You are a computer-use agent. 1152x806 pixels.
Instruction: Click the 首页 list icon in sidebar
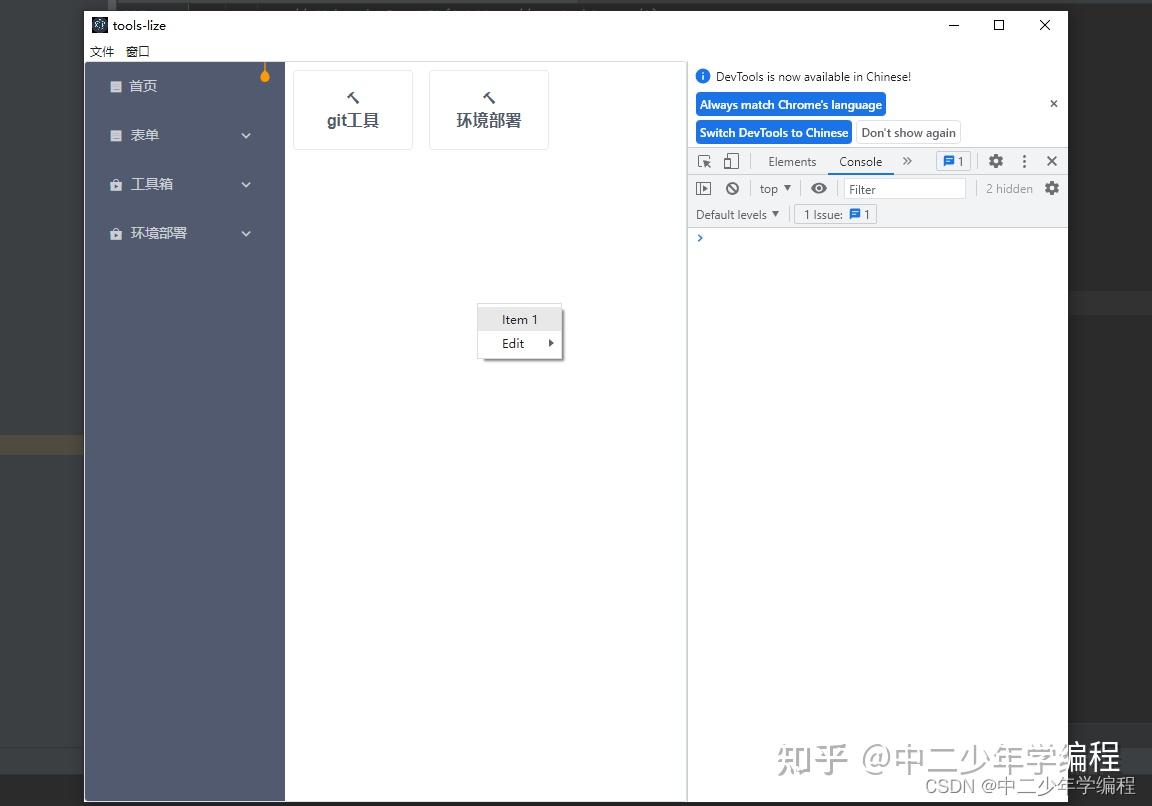click(115, 87)
